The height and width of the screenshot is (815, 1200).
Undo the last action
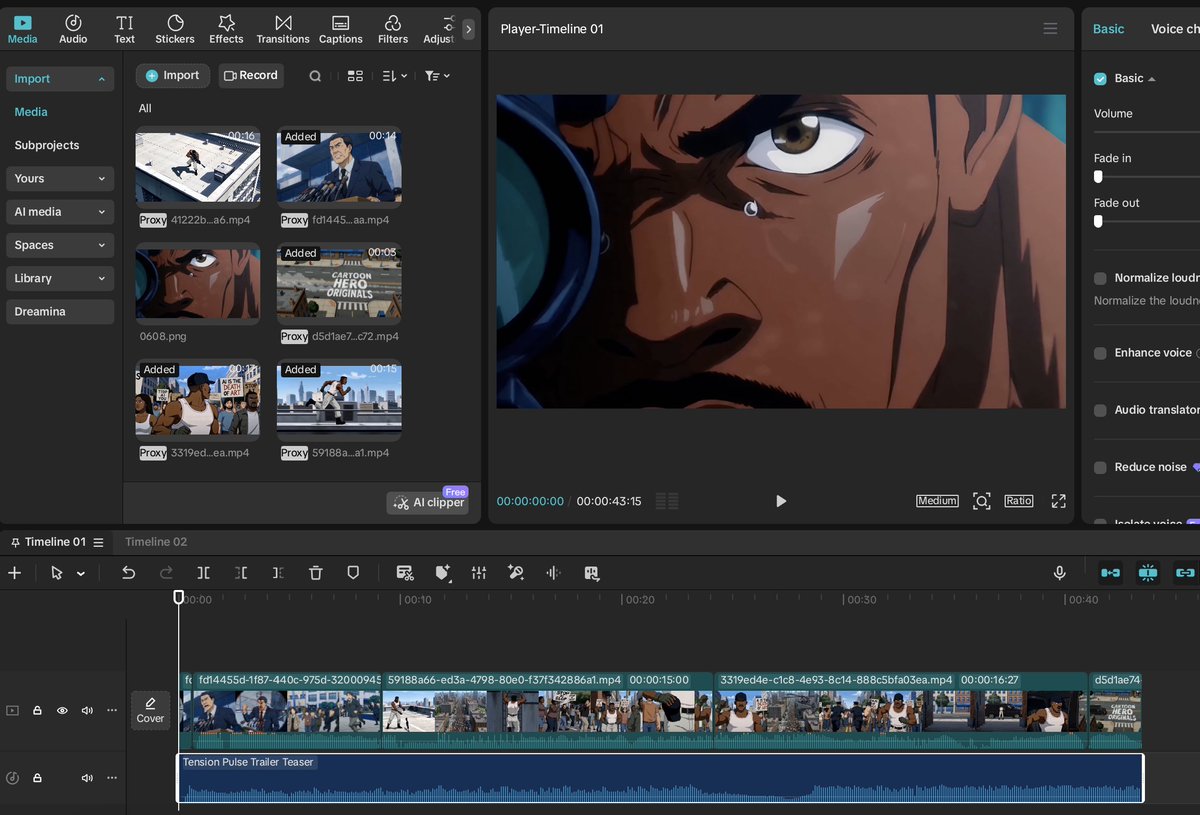[x=128, y=573]
